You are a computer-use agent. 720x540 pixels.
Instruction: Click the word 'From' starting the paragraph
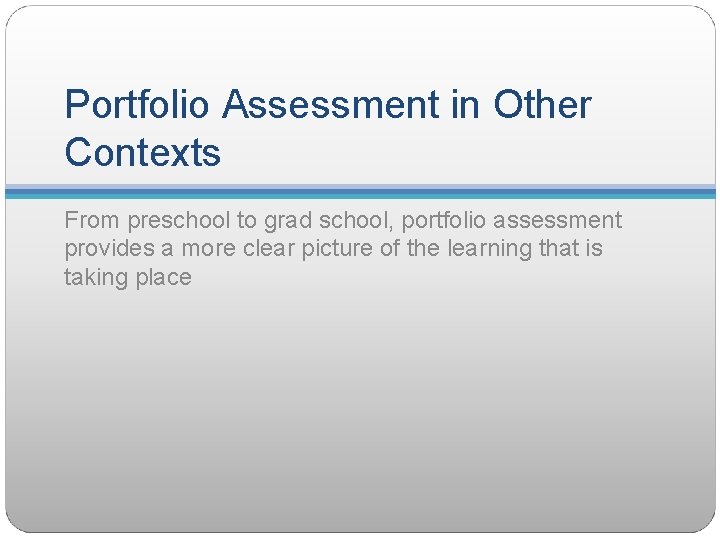92,220
